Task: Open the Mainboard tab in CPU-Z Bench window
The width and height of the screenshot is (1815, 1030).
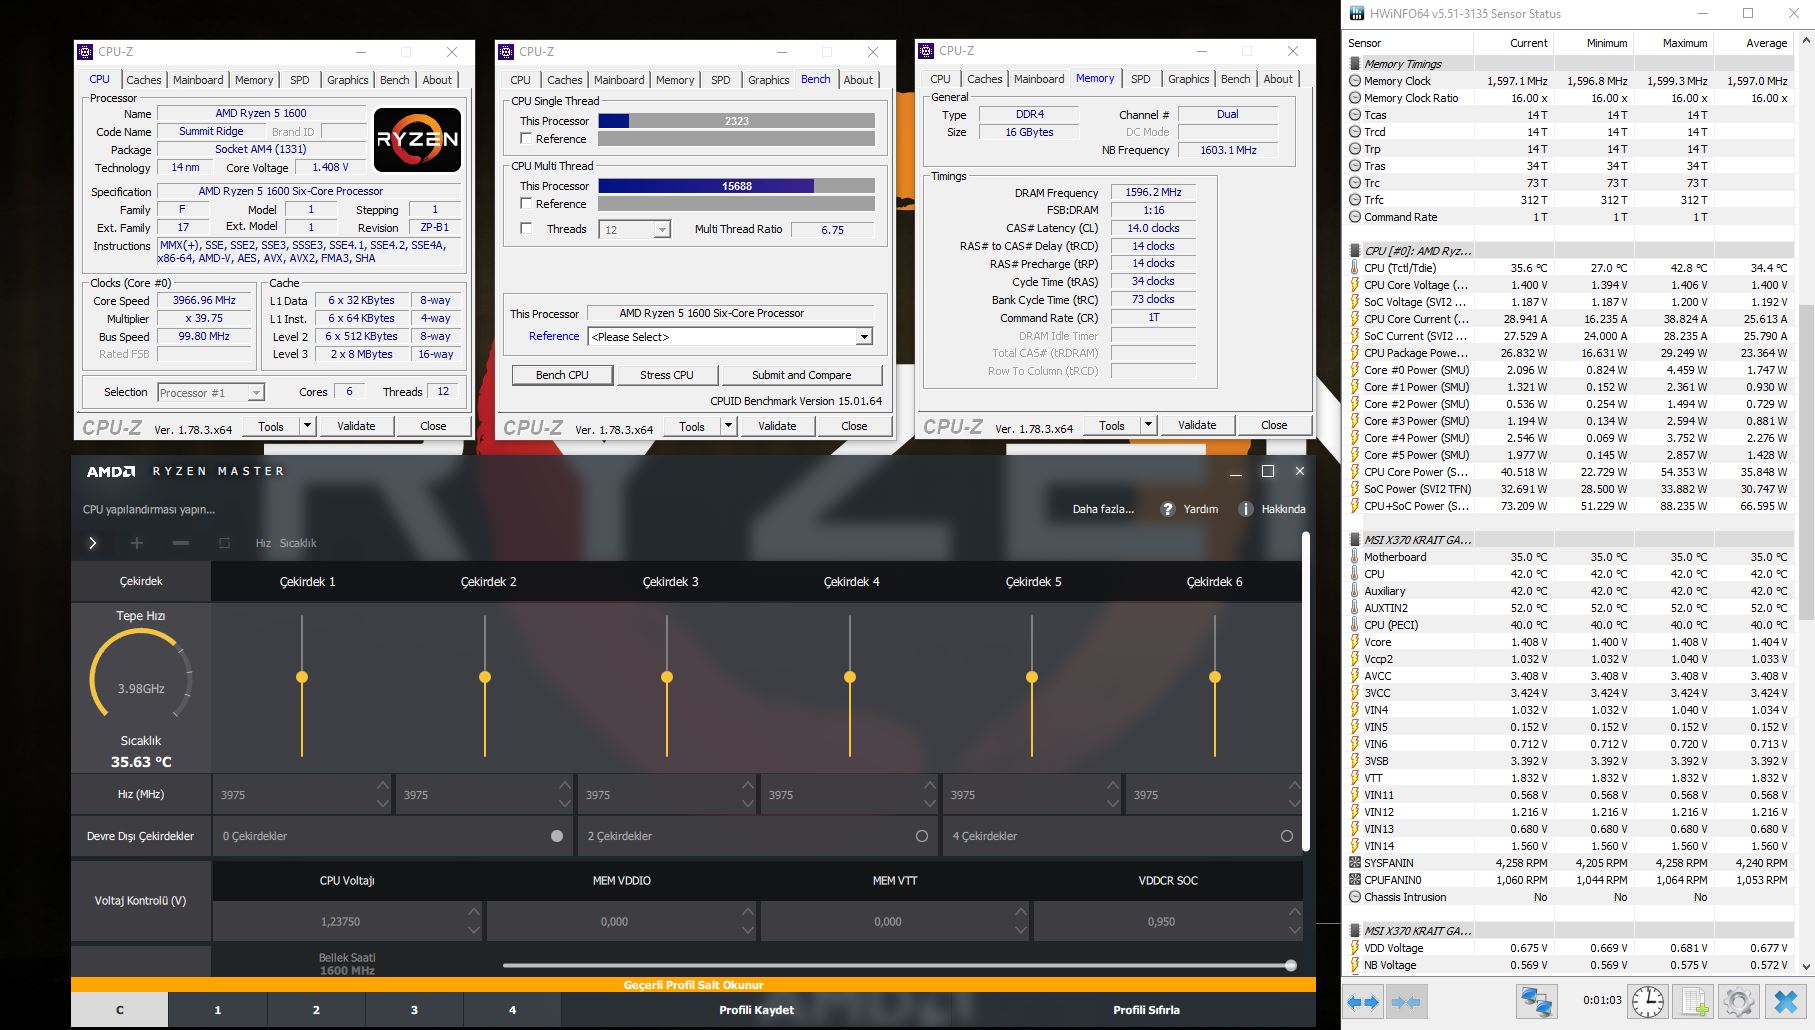Action: [x=619, y=80]
